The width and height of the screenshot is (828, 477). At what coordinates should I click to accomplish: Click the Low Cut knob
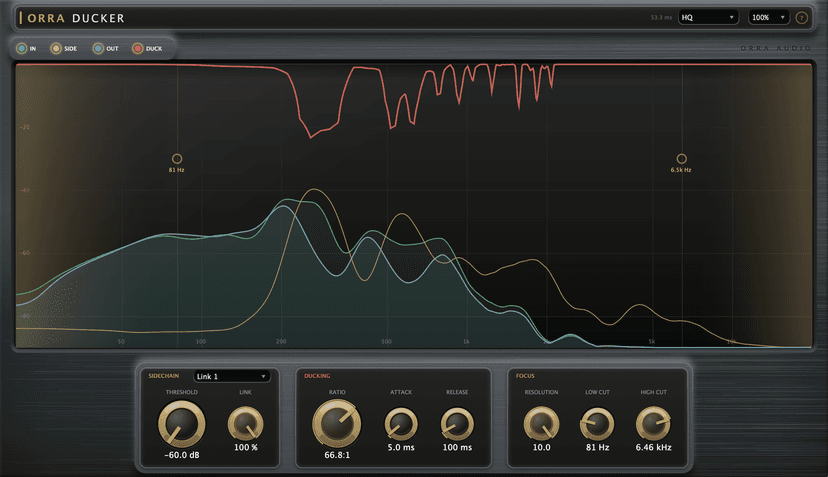pos(597,424)
